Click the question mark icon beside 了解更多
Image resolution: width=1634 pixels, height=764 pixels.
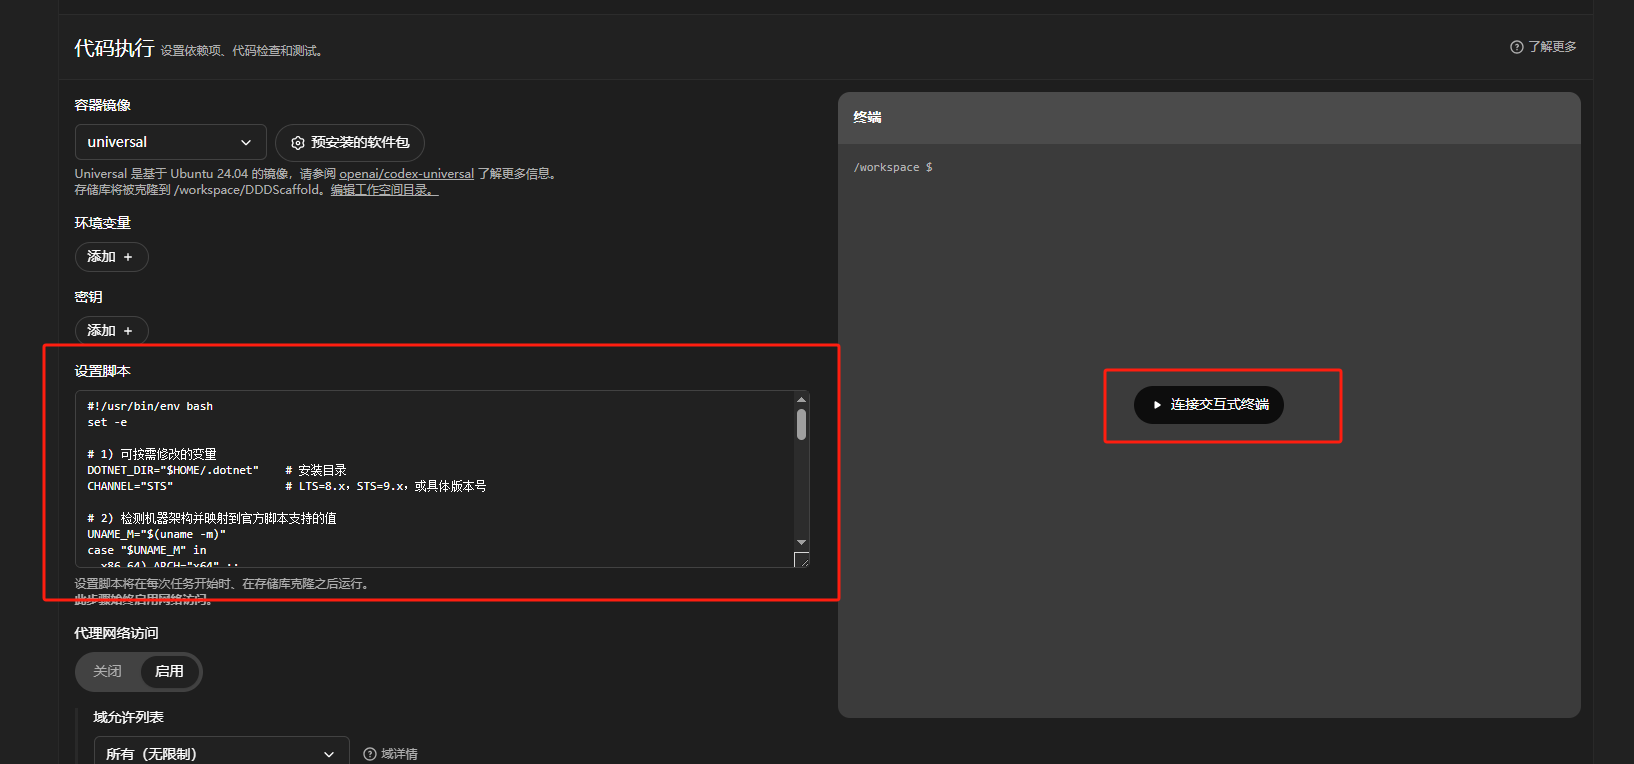tap(1516, 47)
